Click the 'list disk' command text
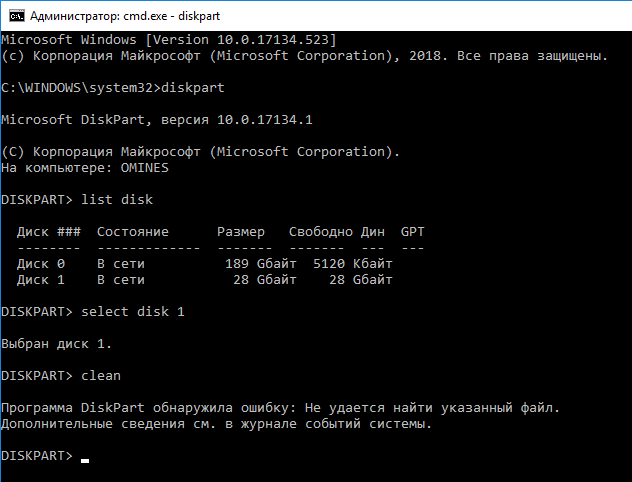Screen dimensions: 632x482 pos(117,199)
